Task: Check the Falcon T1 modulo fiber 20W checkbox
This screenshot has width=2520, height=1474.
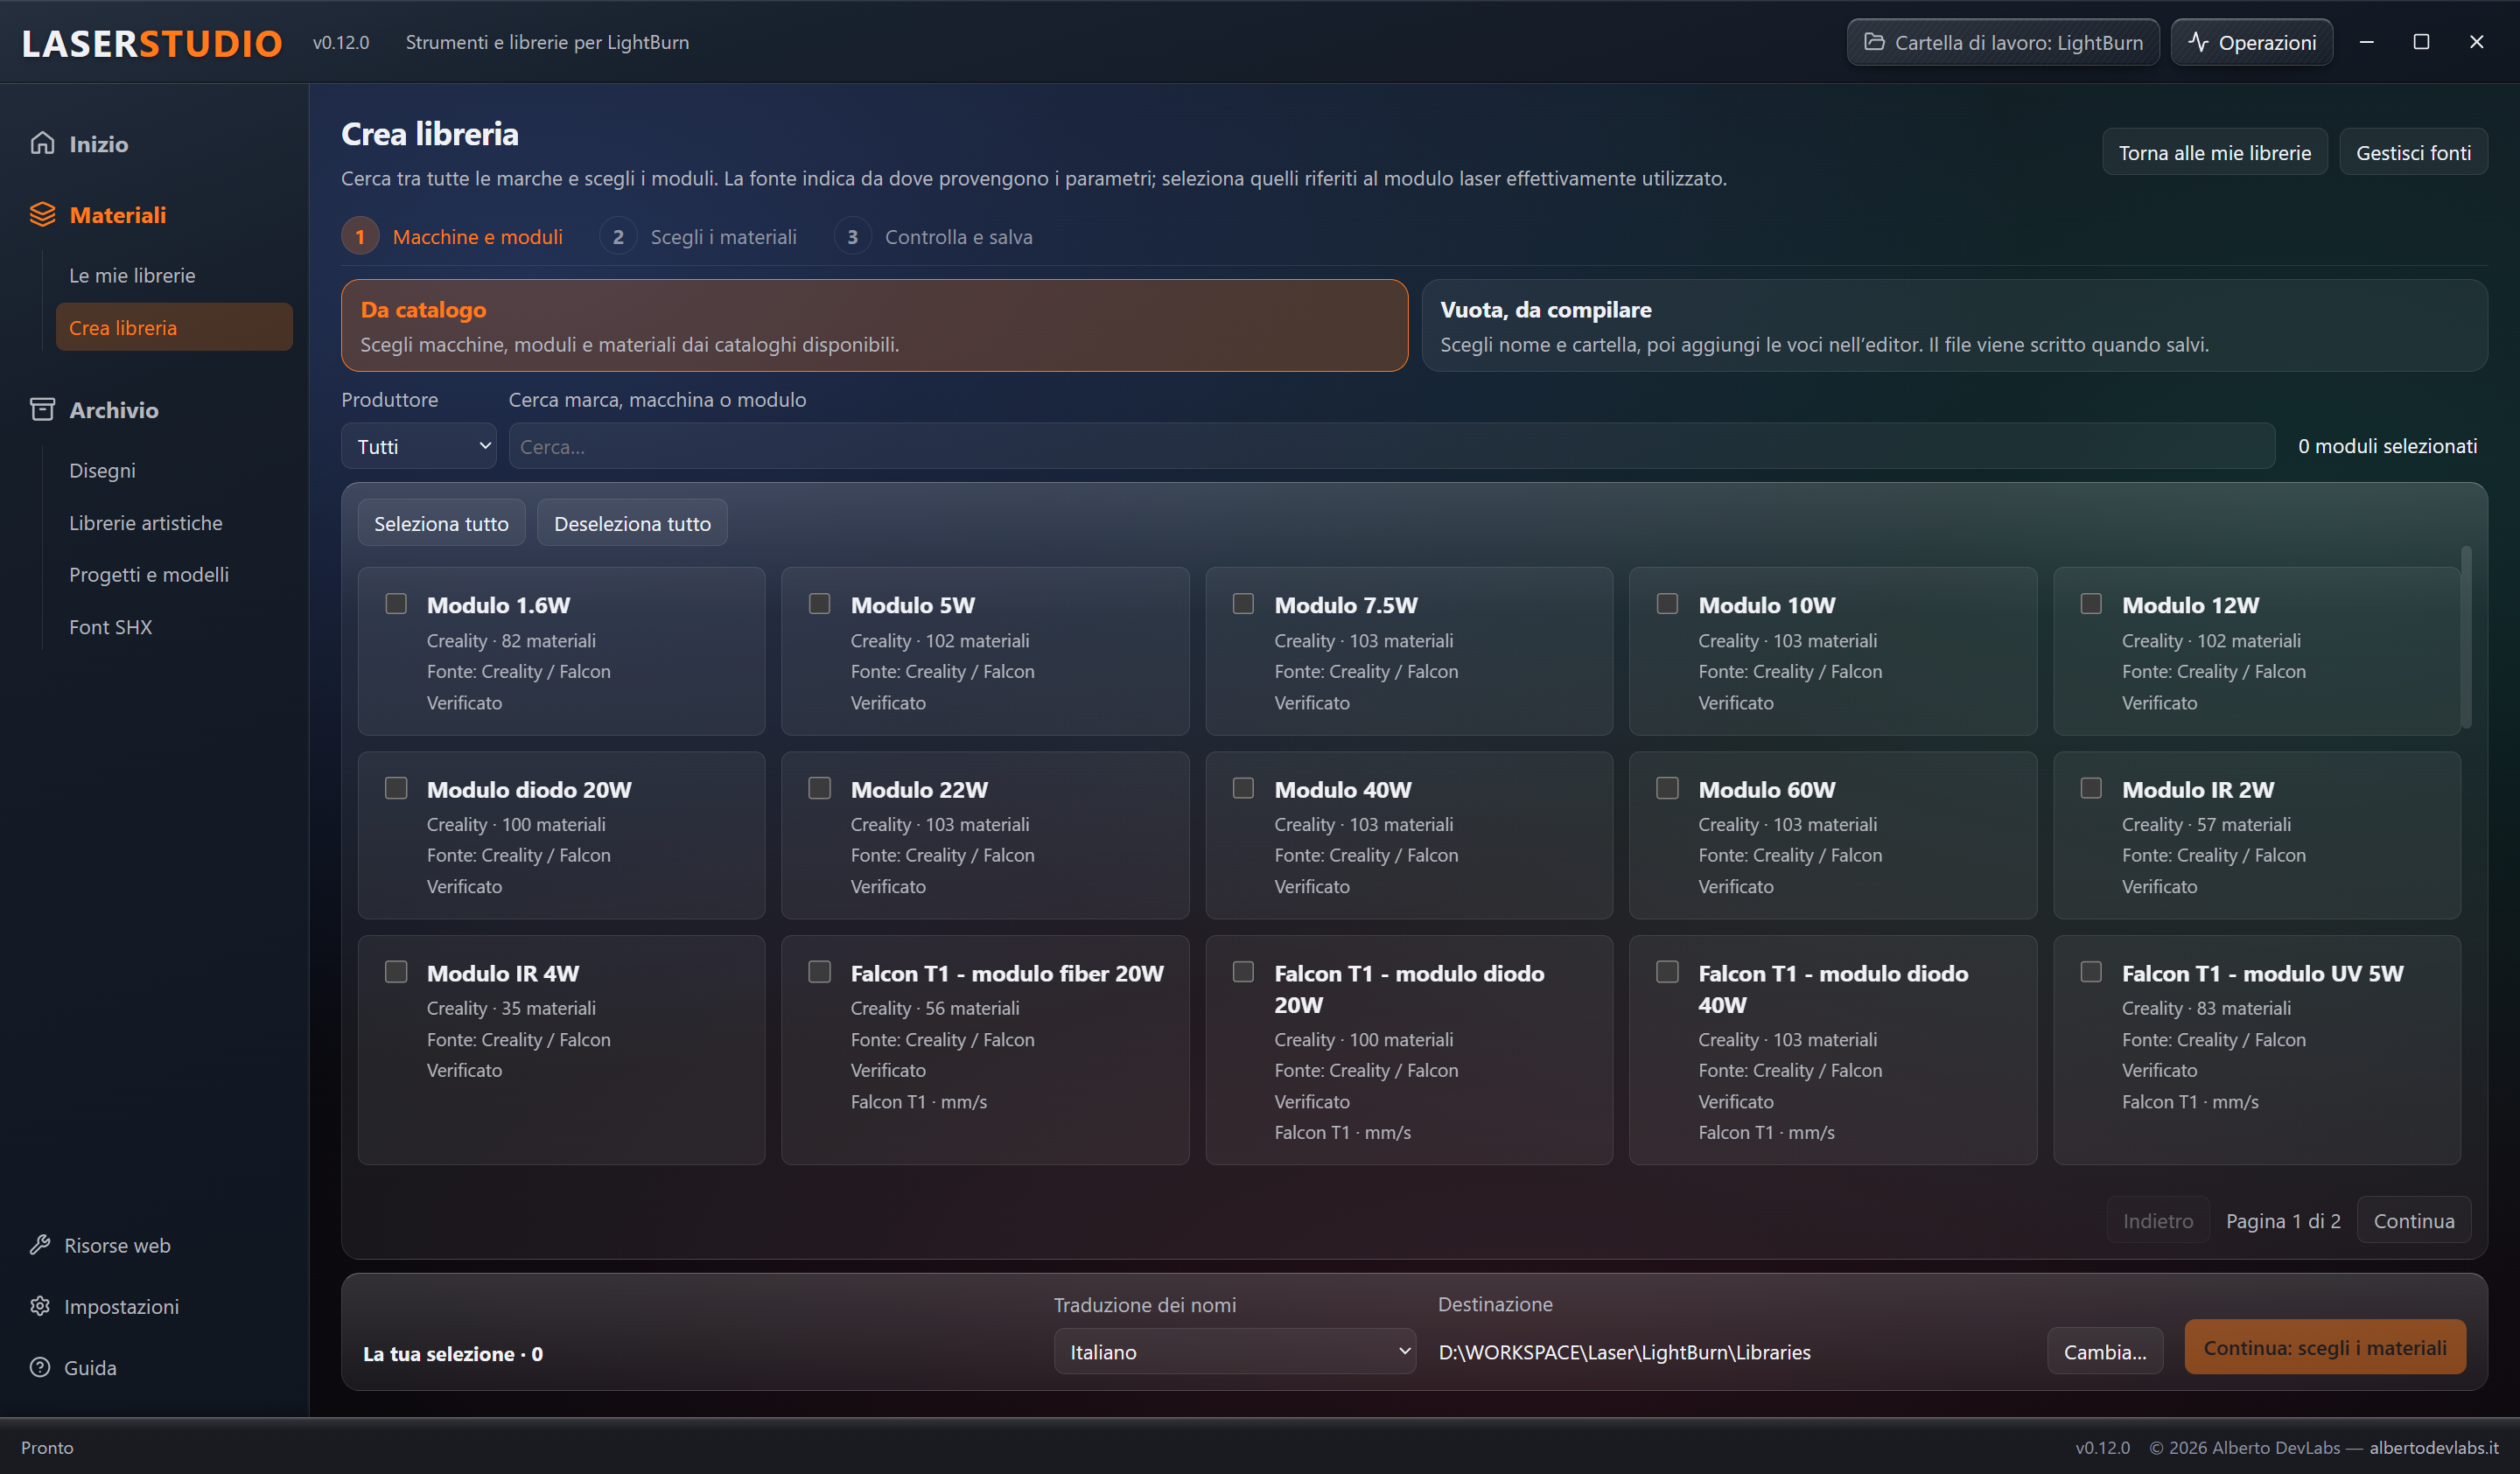Action: coord(819,972)
